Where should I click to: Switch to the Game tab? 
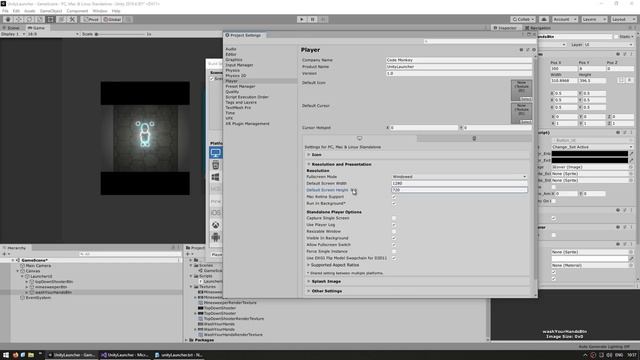pyautogui.click(x=37, y=28)
